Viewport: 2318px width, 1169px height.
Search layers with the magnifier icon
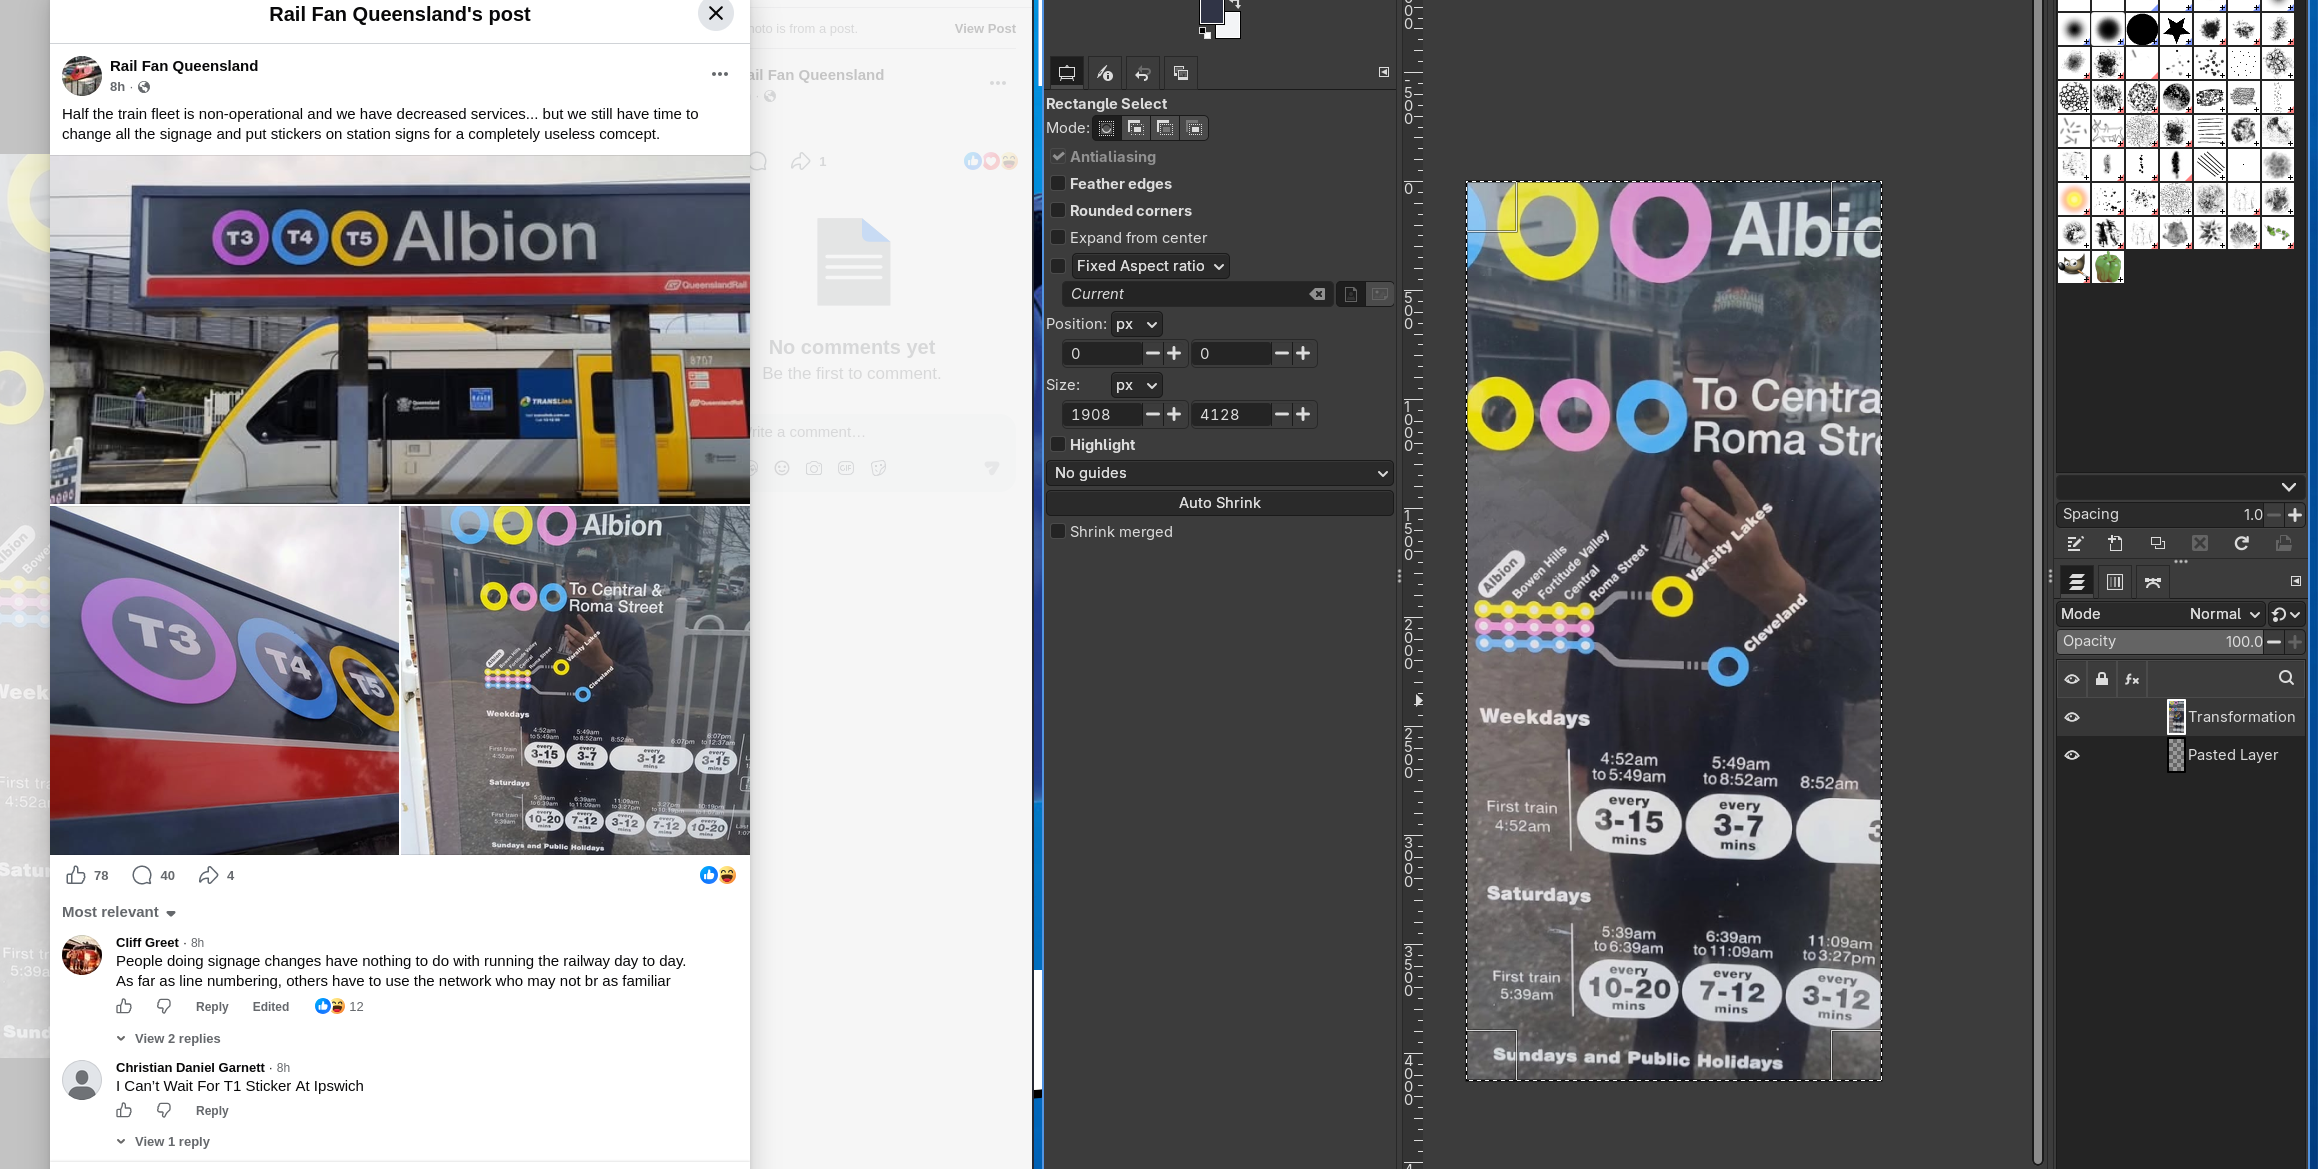2286,678
